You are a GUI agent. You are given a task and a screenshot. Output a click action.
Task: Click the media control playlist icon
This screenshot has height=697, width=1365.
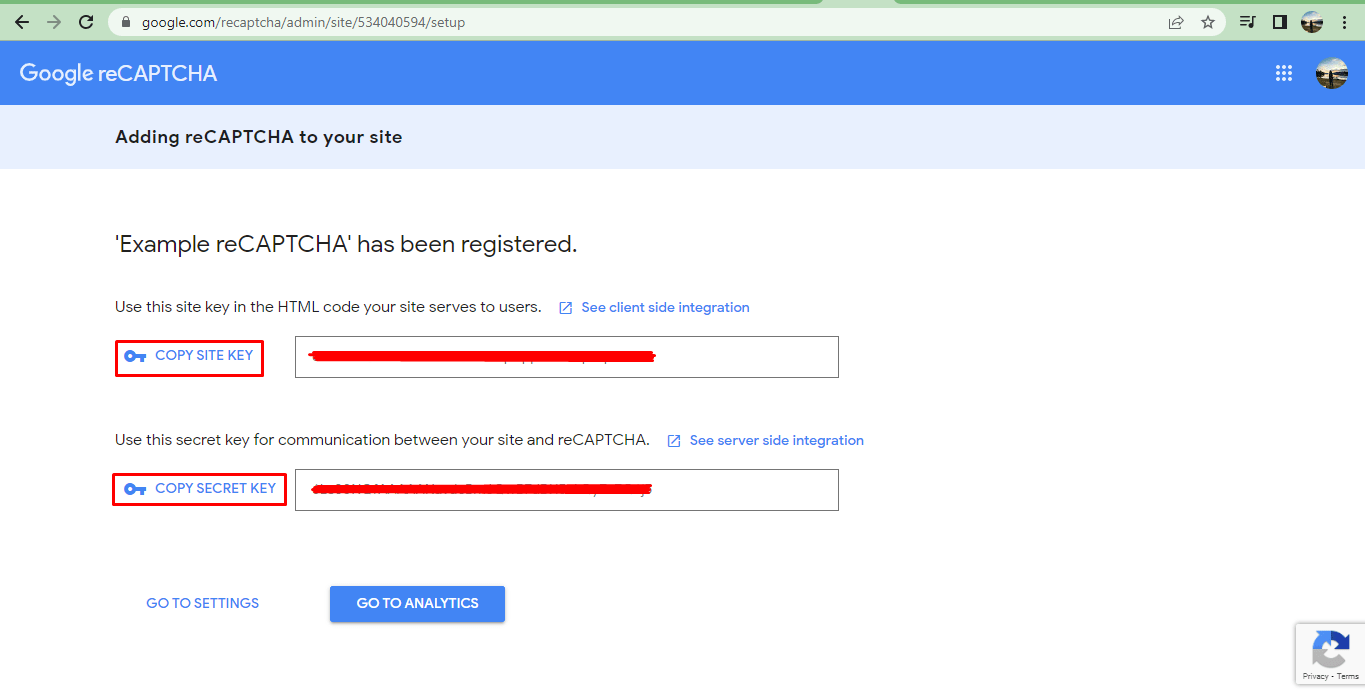coord(1247,22)
